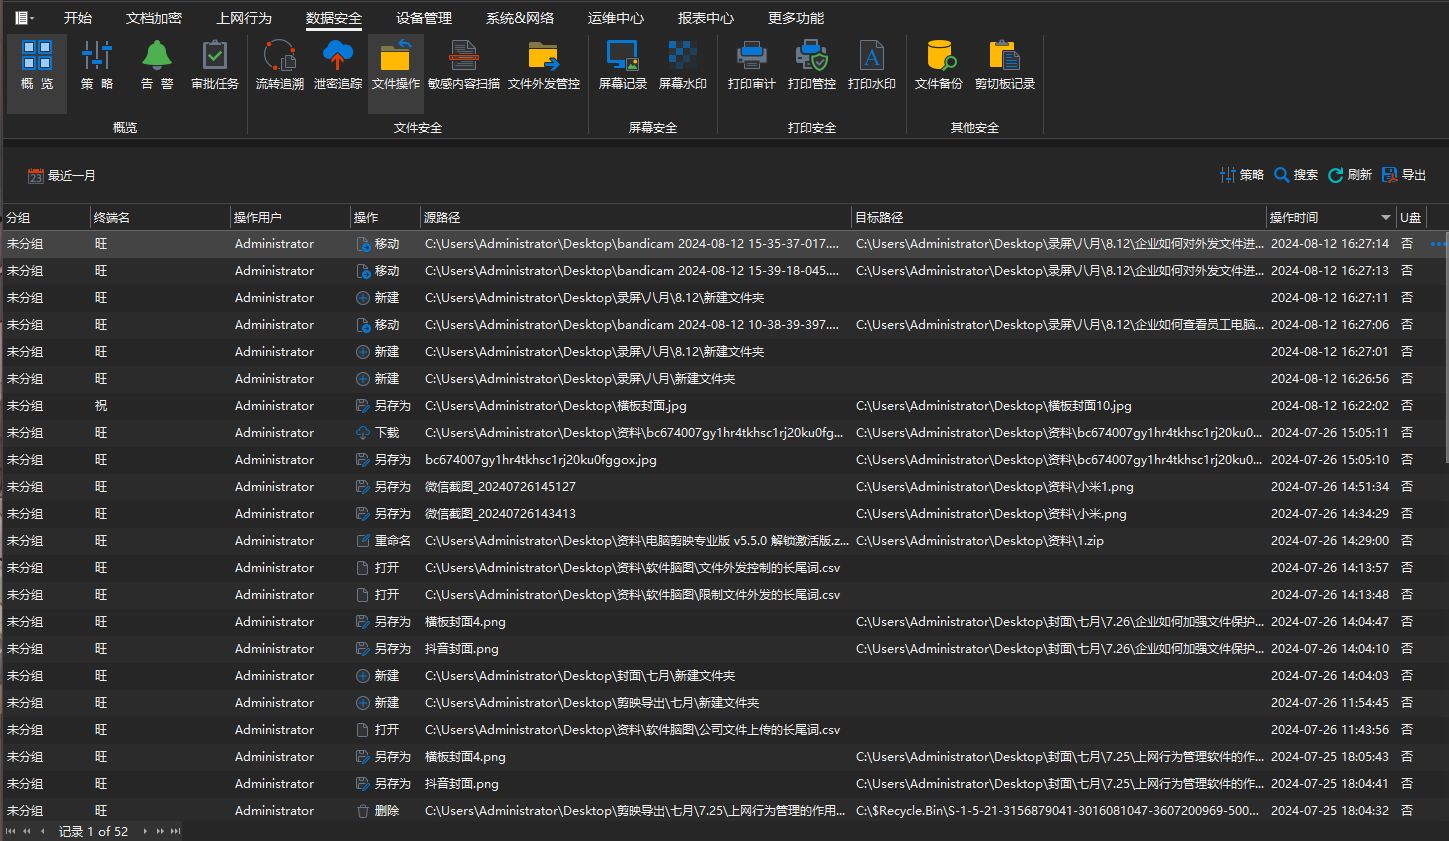Open the 最近一月 date range selector
Viewport: 1449px width, 841px height.
click(x=62, y=176)
